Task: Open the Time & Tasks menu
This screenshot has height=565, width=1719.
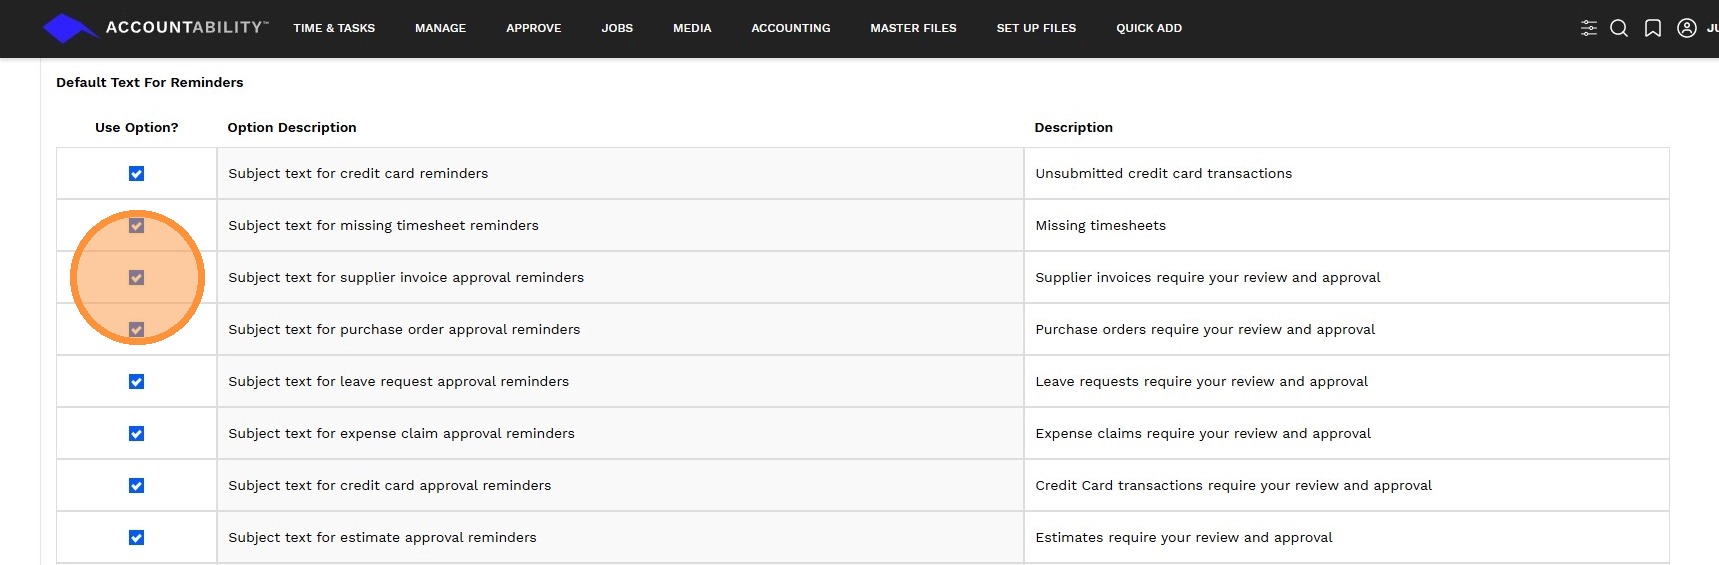Action: click(334, 28)
